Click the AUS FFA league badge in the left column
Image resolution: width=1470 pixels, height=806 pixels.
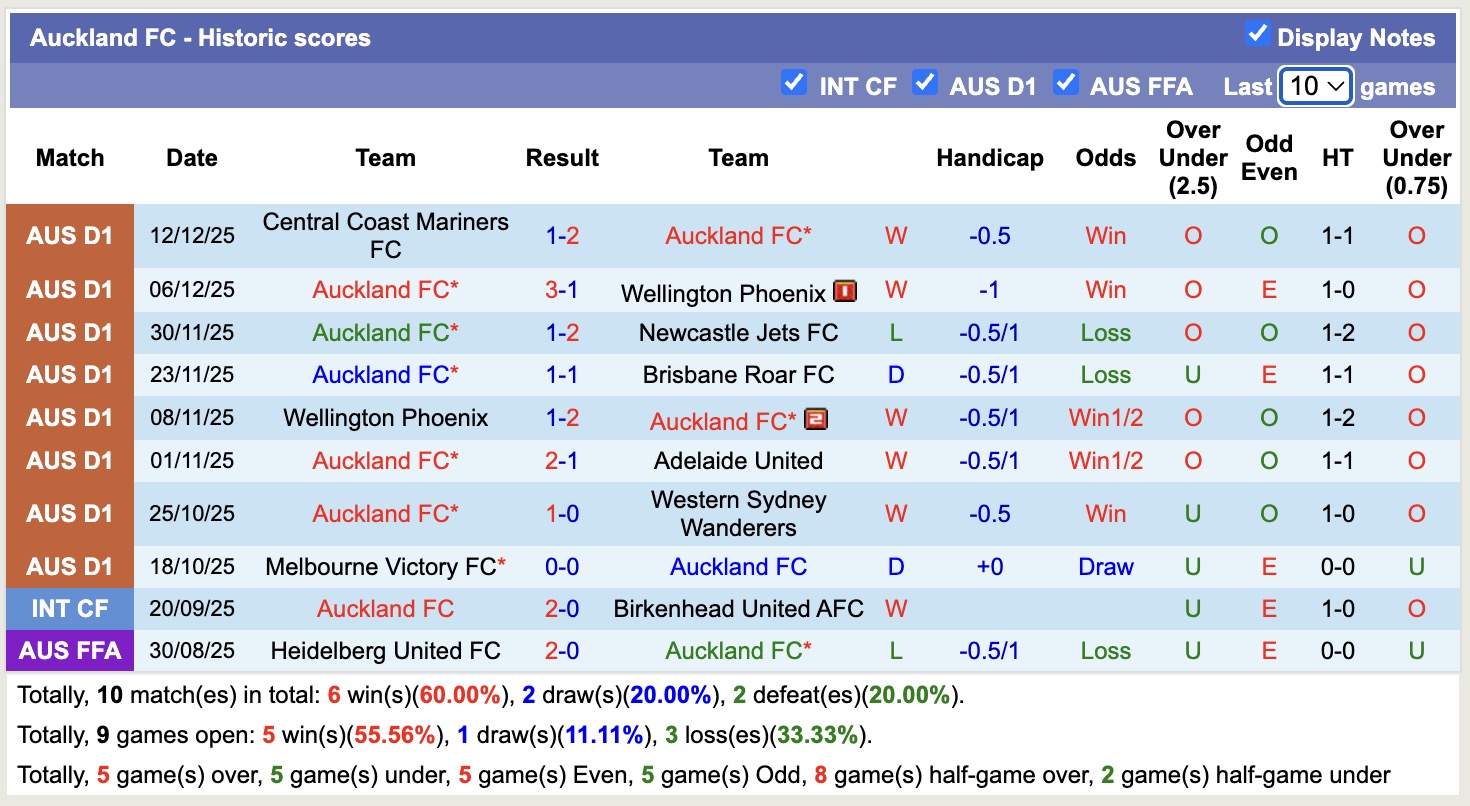click(x=70, y=650)
